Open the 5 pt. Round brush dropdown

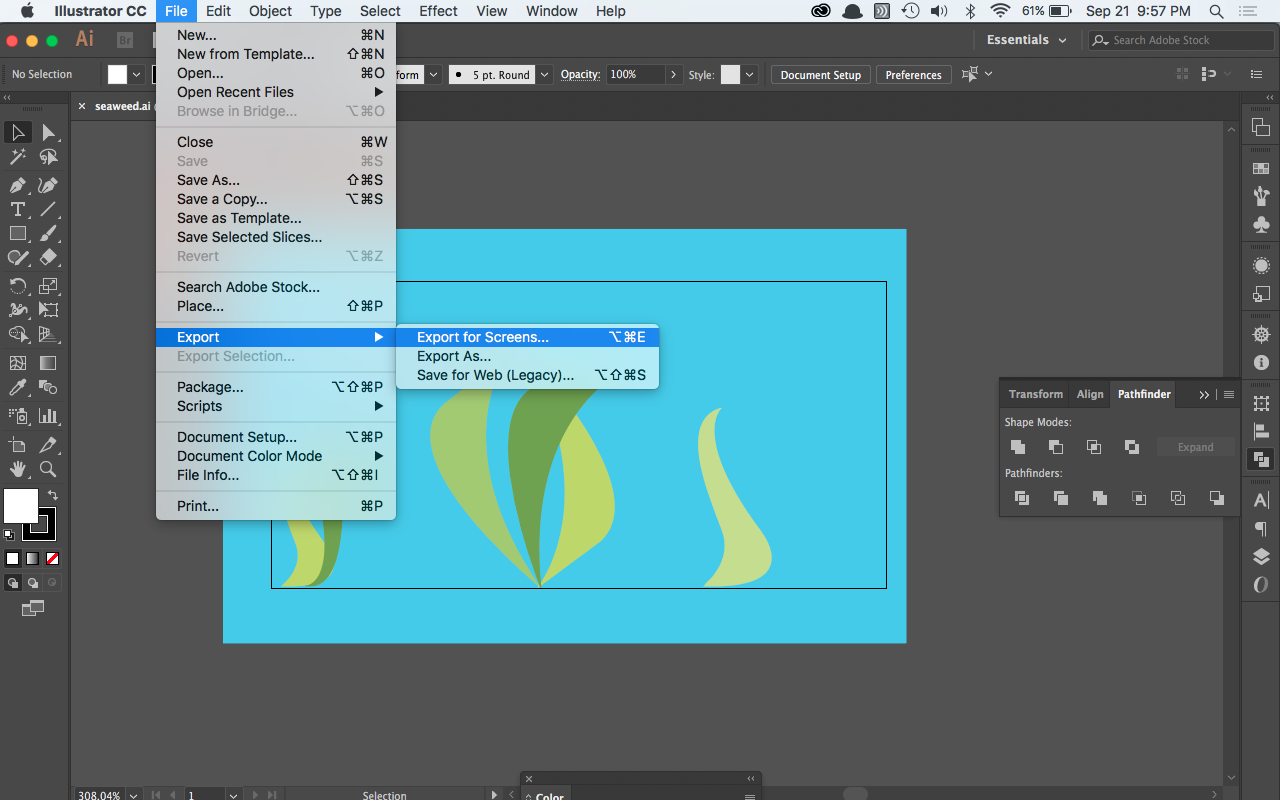(545, 75)
